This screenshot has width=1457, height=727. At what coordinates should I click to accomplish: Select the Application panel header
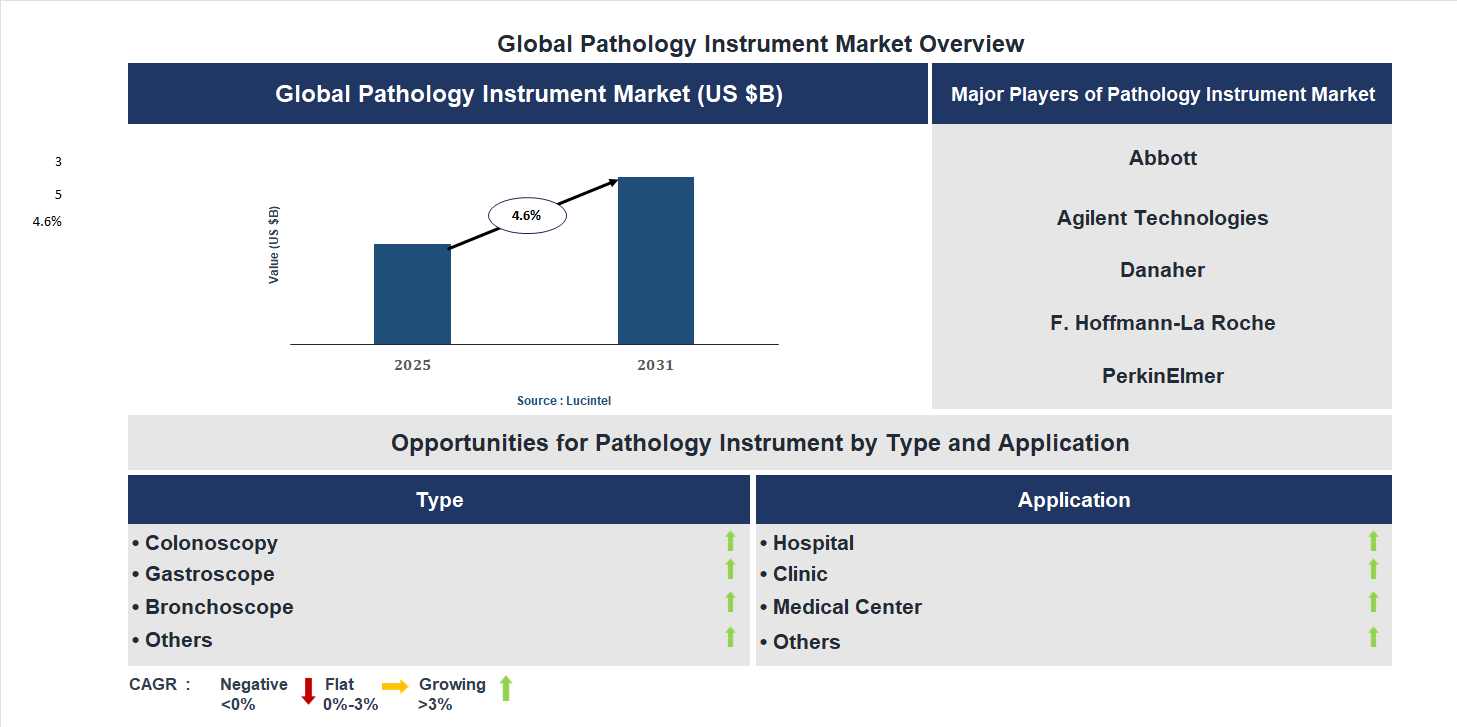[1073, 499]
